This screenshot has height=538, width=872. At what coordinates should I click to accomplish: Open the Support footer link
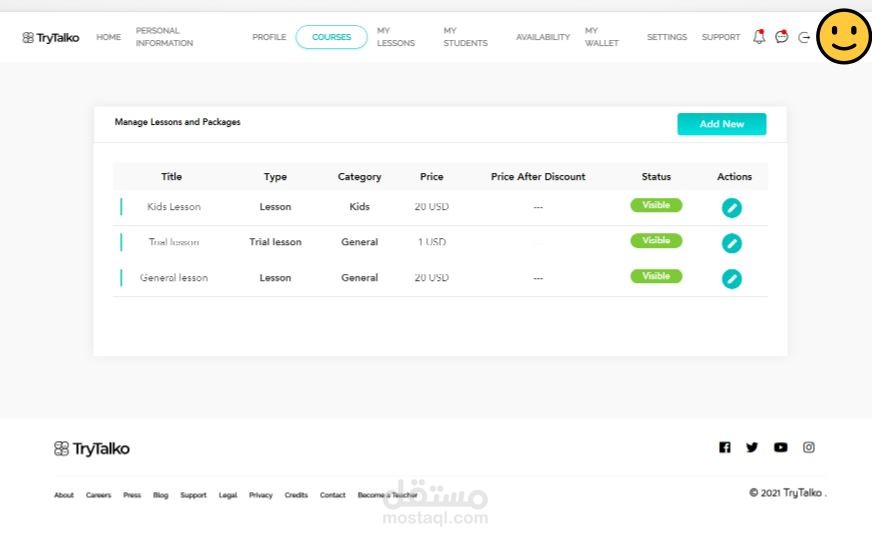click(193, 495)
